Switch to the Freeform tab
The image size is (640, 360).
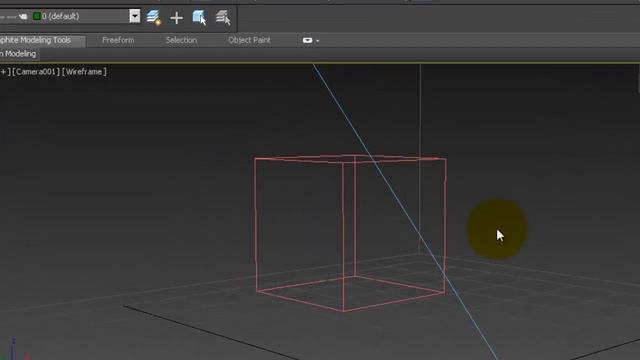click(118, 40)
